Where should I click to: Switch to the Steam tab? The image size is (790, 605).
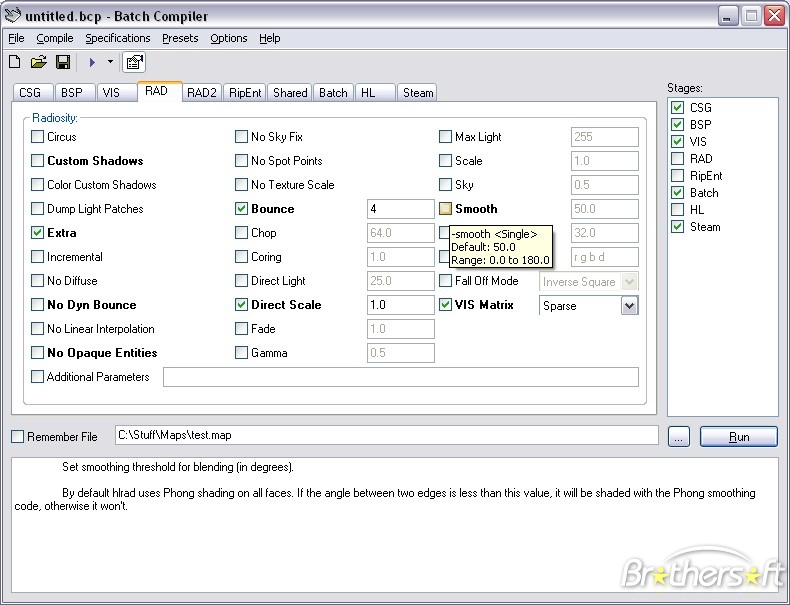coord(417,93)
